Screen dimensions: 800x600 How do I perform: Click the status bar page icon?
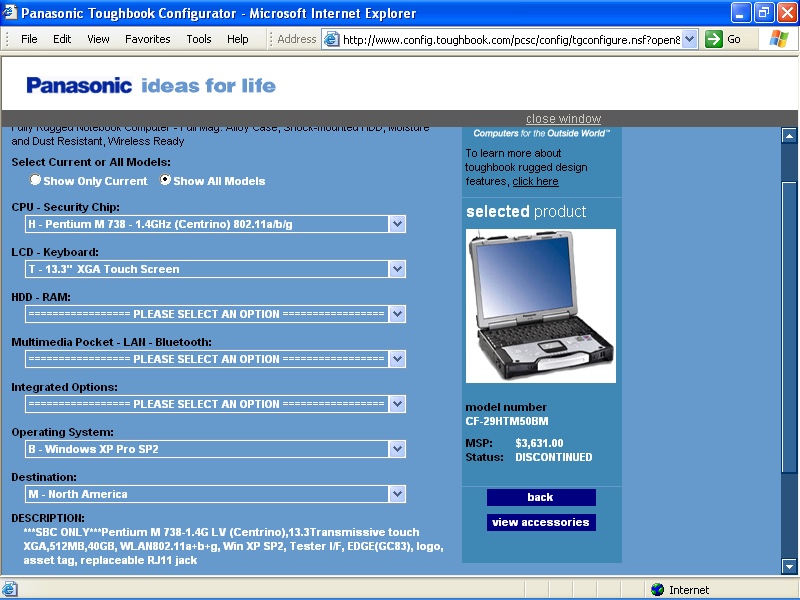(10, 590)
